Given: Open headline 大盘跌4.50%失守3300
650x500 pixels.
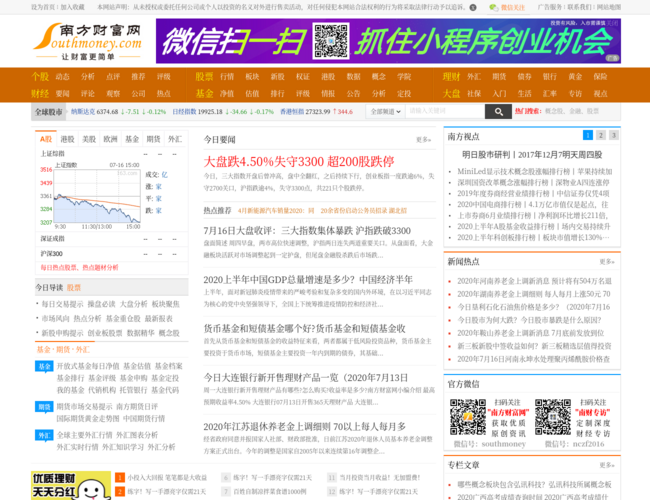Looking at the screenshot, I should coord(298,161).
